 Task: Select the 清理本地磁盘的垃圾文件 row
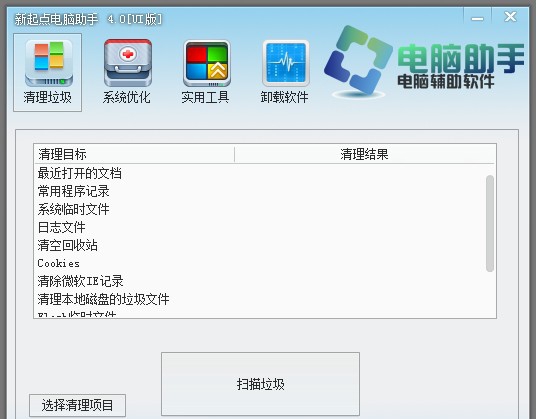260,299
